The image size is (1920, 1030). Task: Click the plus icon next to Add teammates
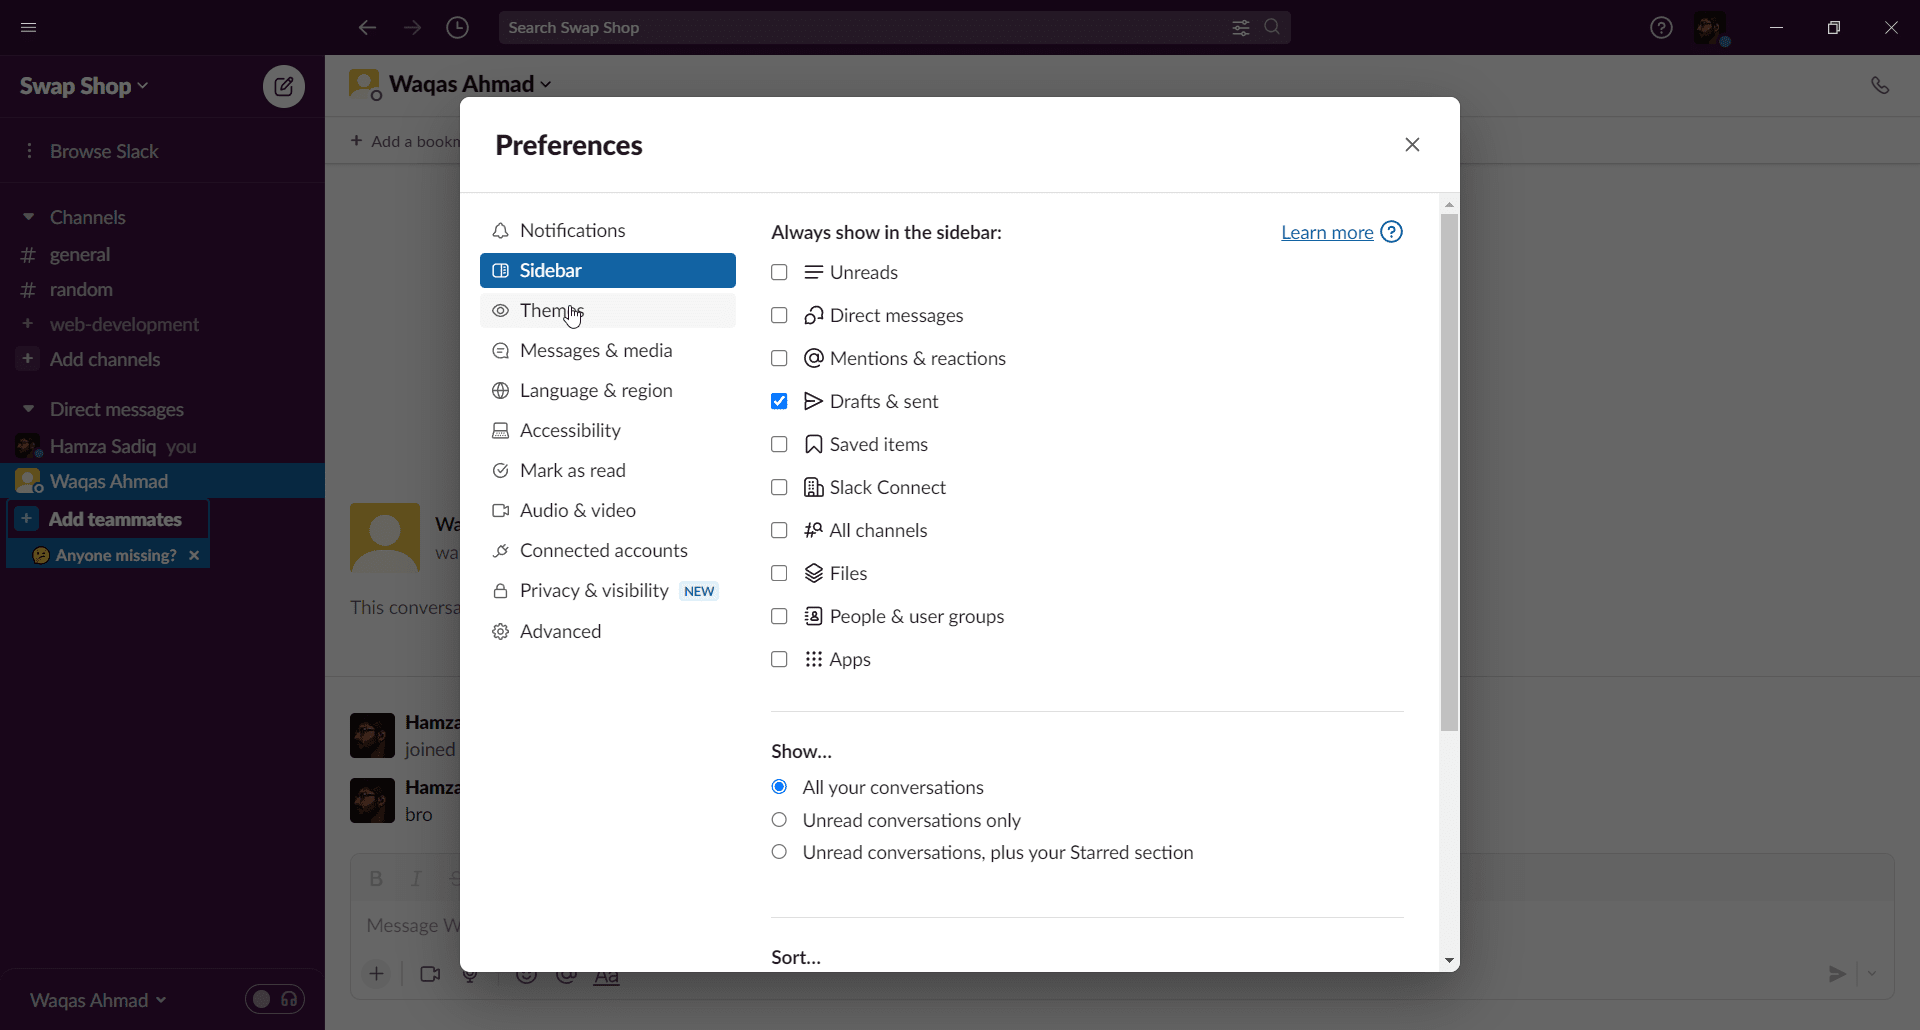(x=27, y=519)
